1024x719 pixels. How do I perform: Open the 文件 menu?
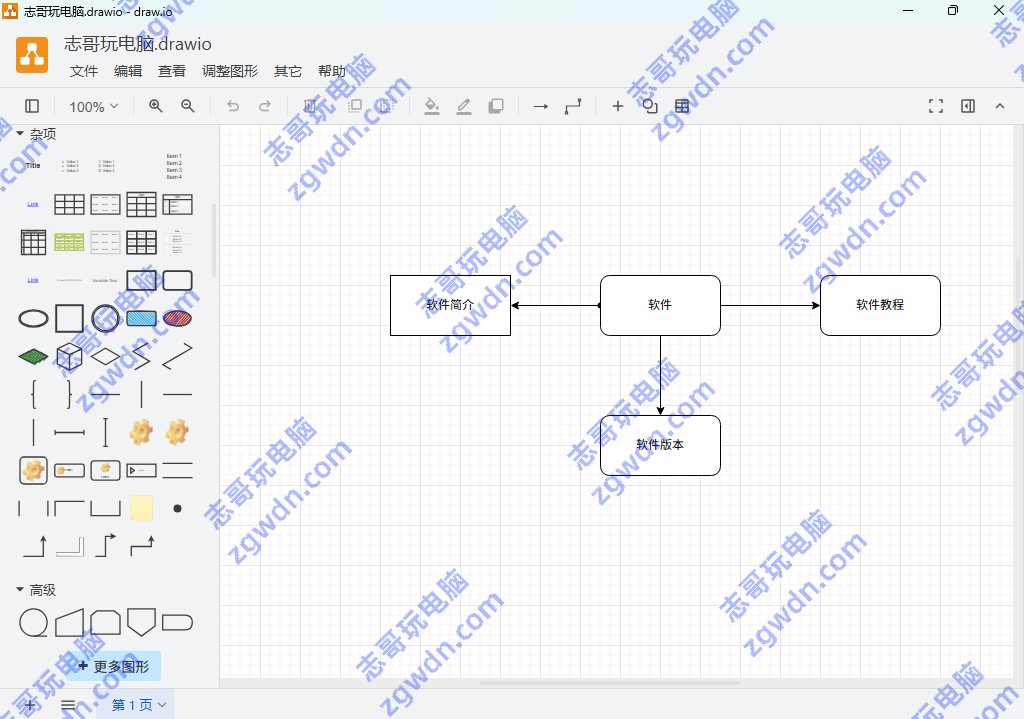pyautogui.click(x=84, y=71)
